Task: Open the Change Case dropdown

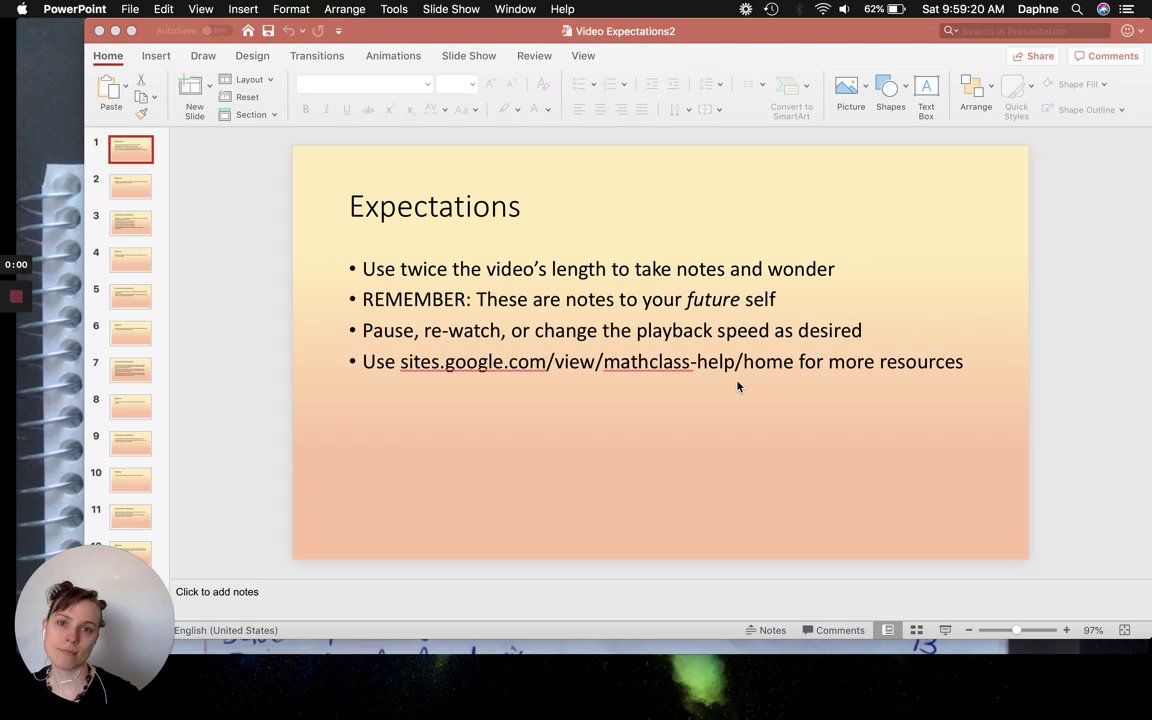Action: (x=467, y=109)
